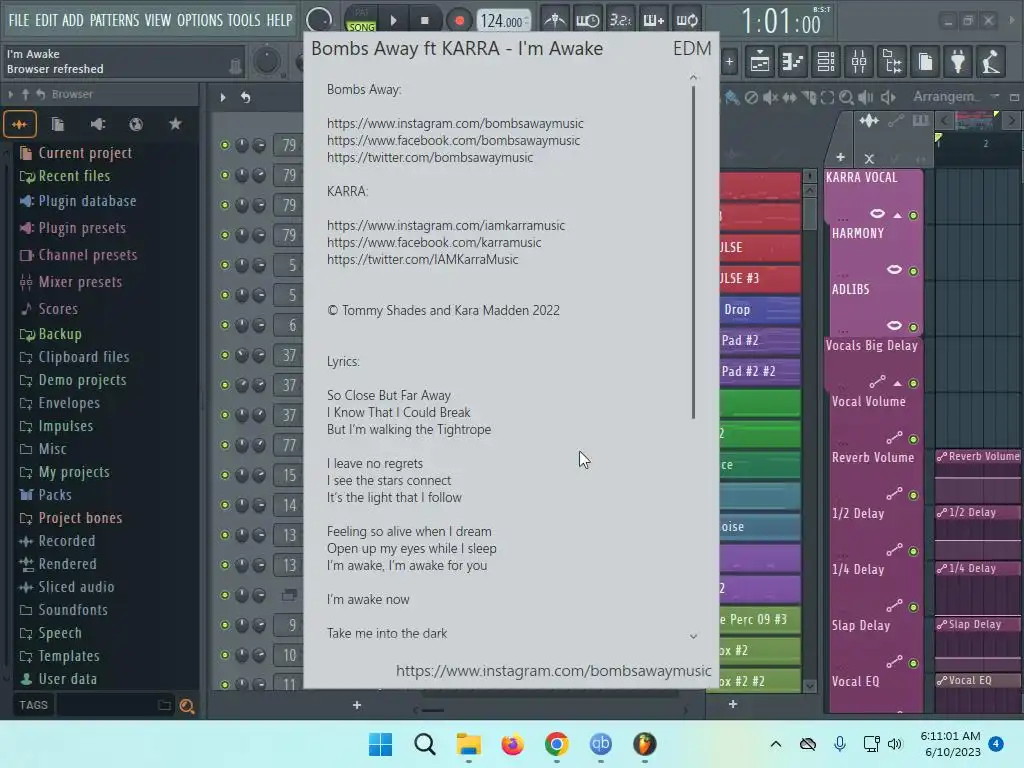Image resolution: width=1024 pixels, height=768 pixels.
Task: Click the Bombs Away Instagram link
Action: click(455, 123)
